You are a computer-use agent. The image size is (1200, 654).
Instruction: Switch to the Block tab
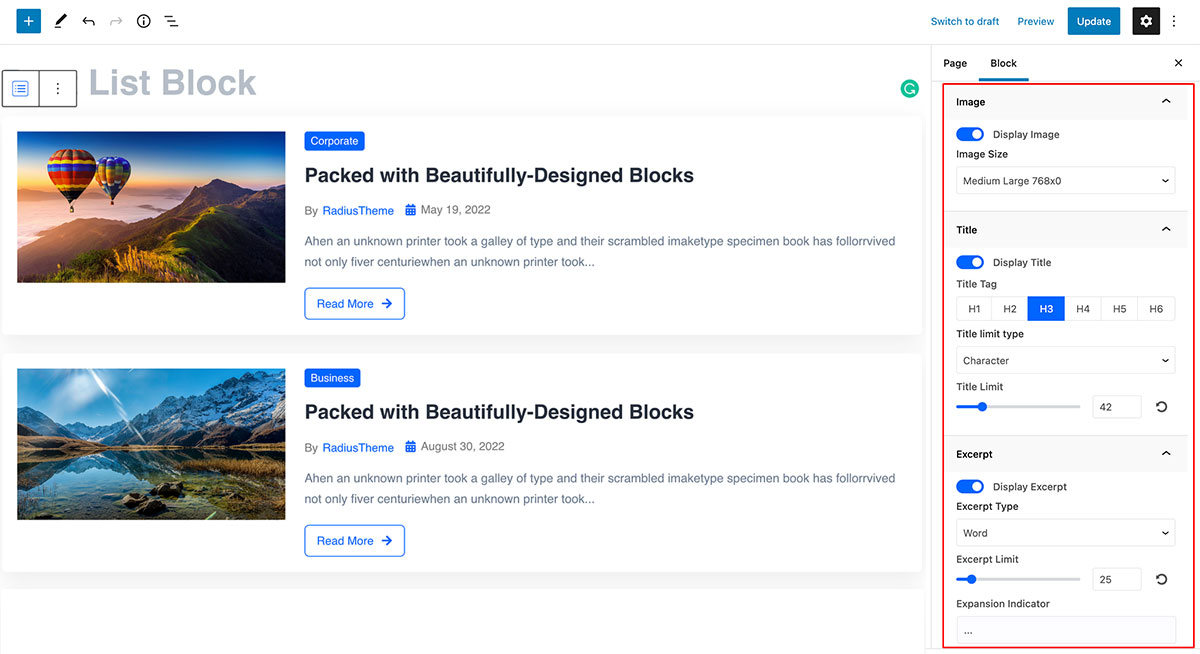pos(1003,63)
